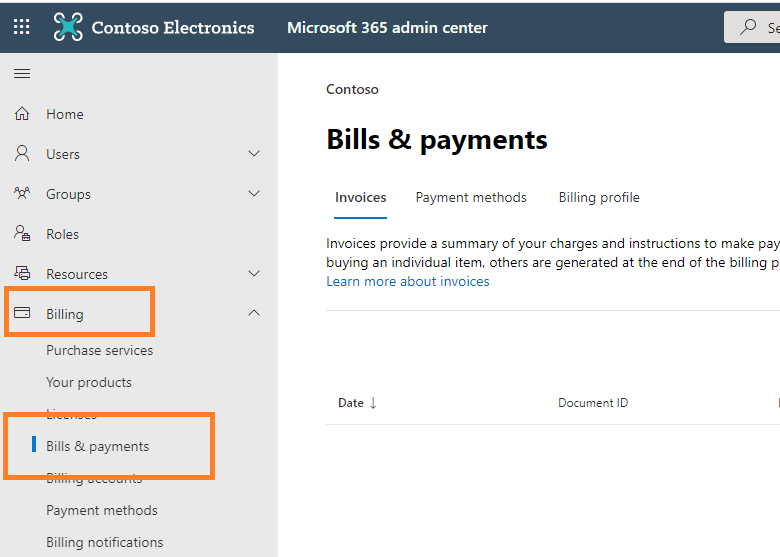
Task: Open Users navigation item
Action: [63, 154]
